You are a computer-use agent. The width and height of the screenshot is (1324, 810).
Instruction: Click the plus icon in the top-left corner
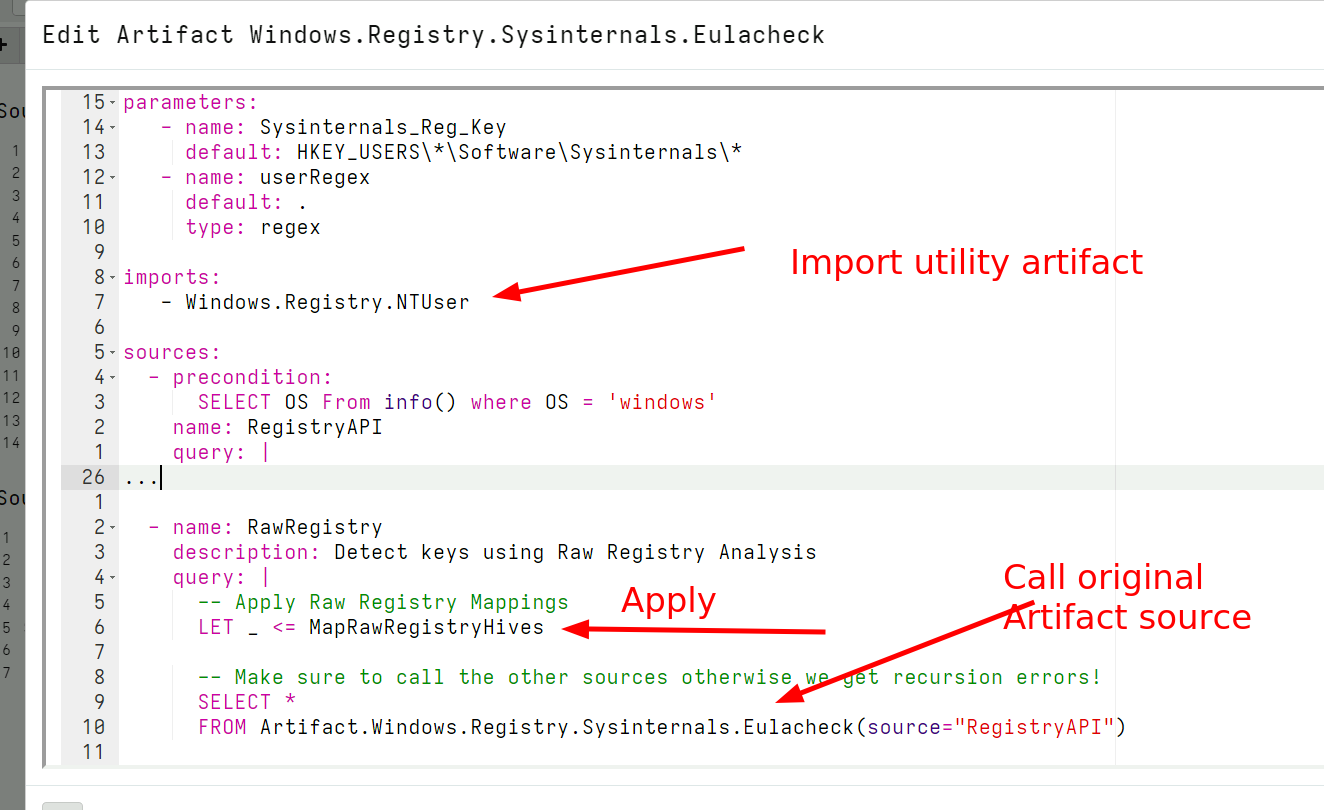click(7, 44)
